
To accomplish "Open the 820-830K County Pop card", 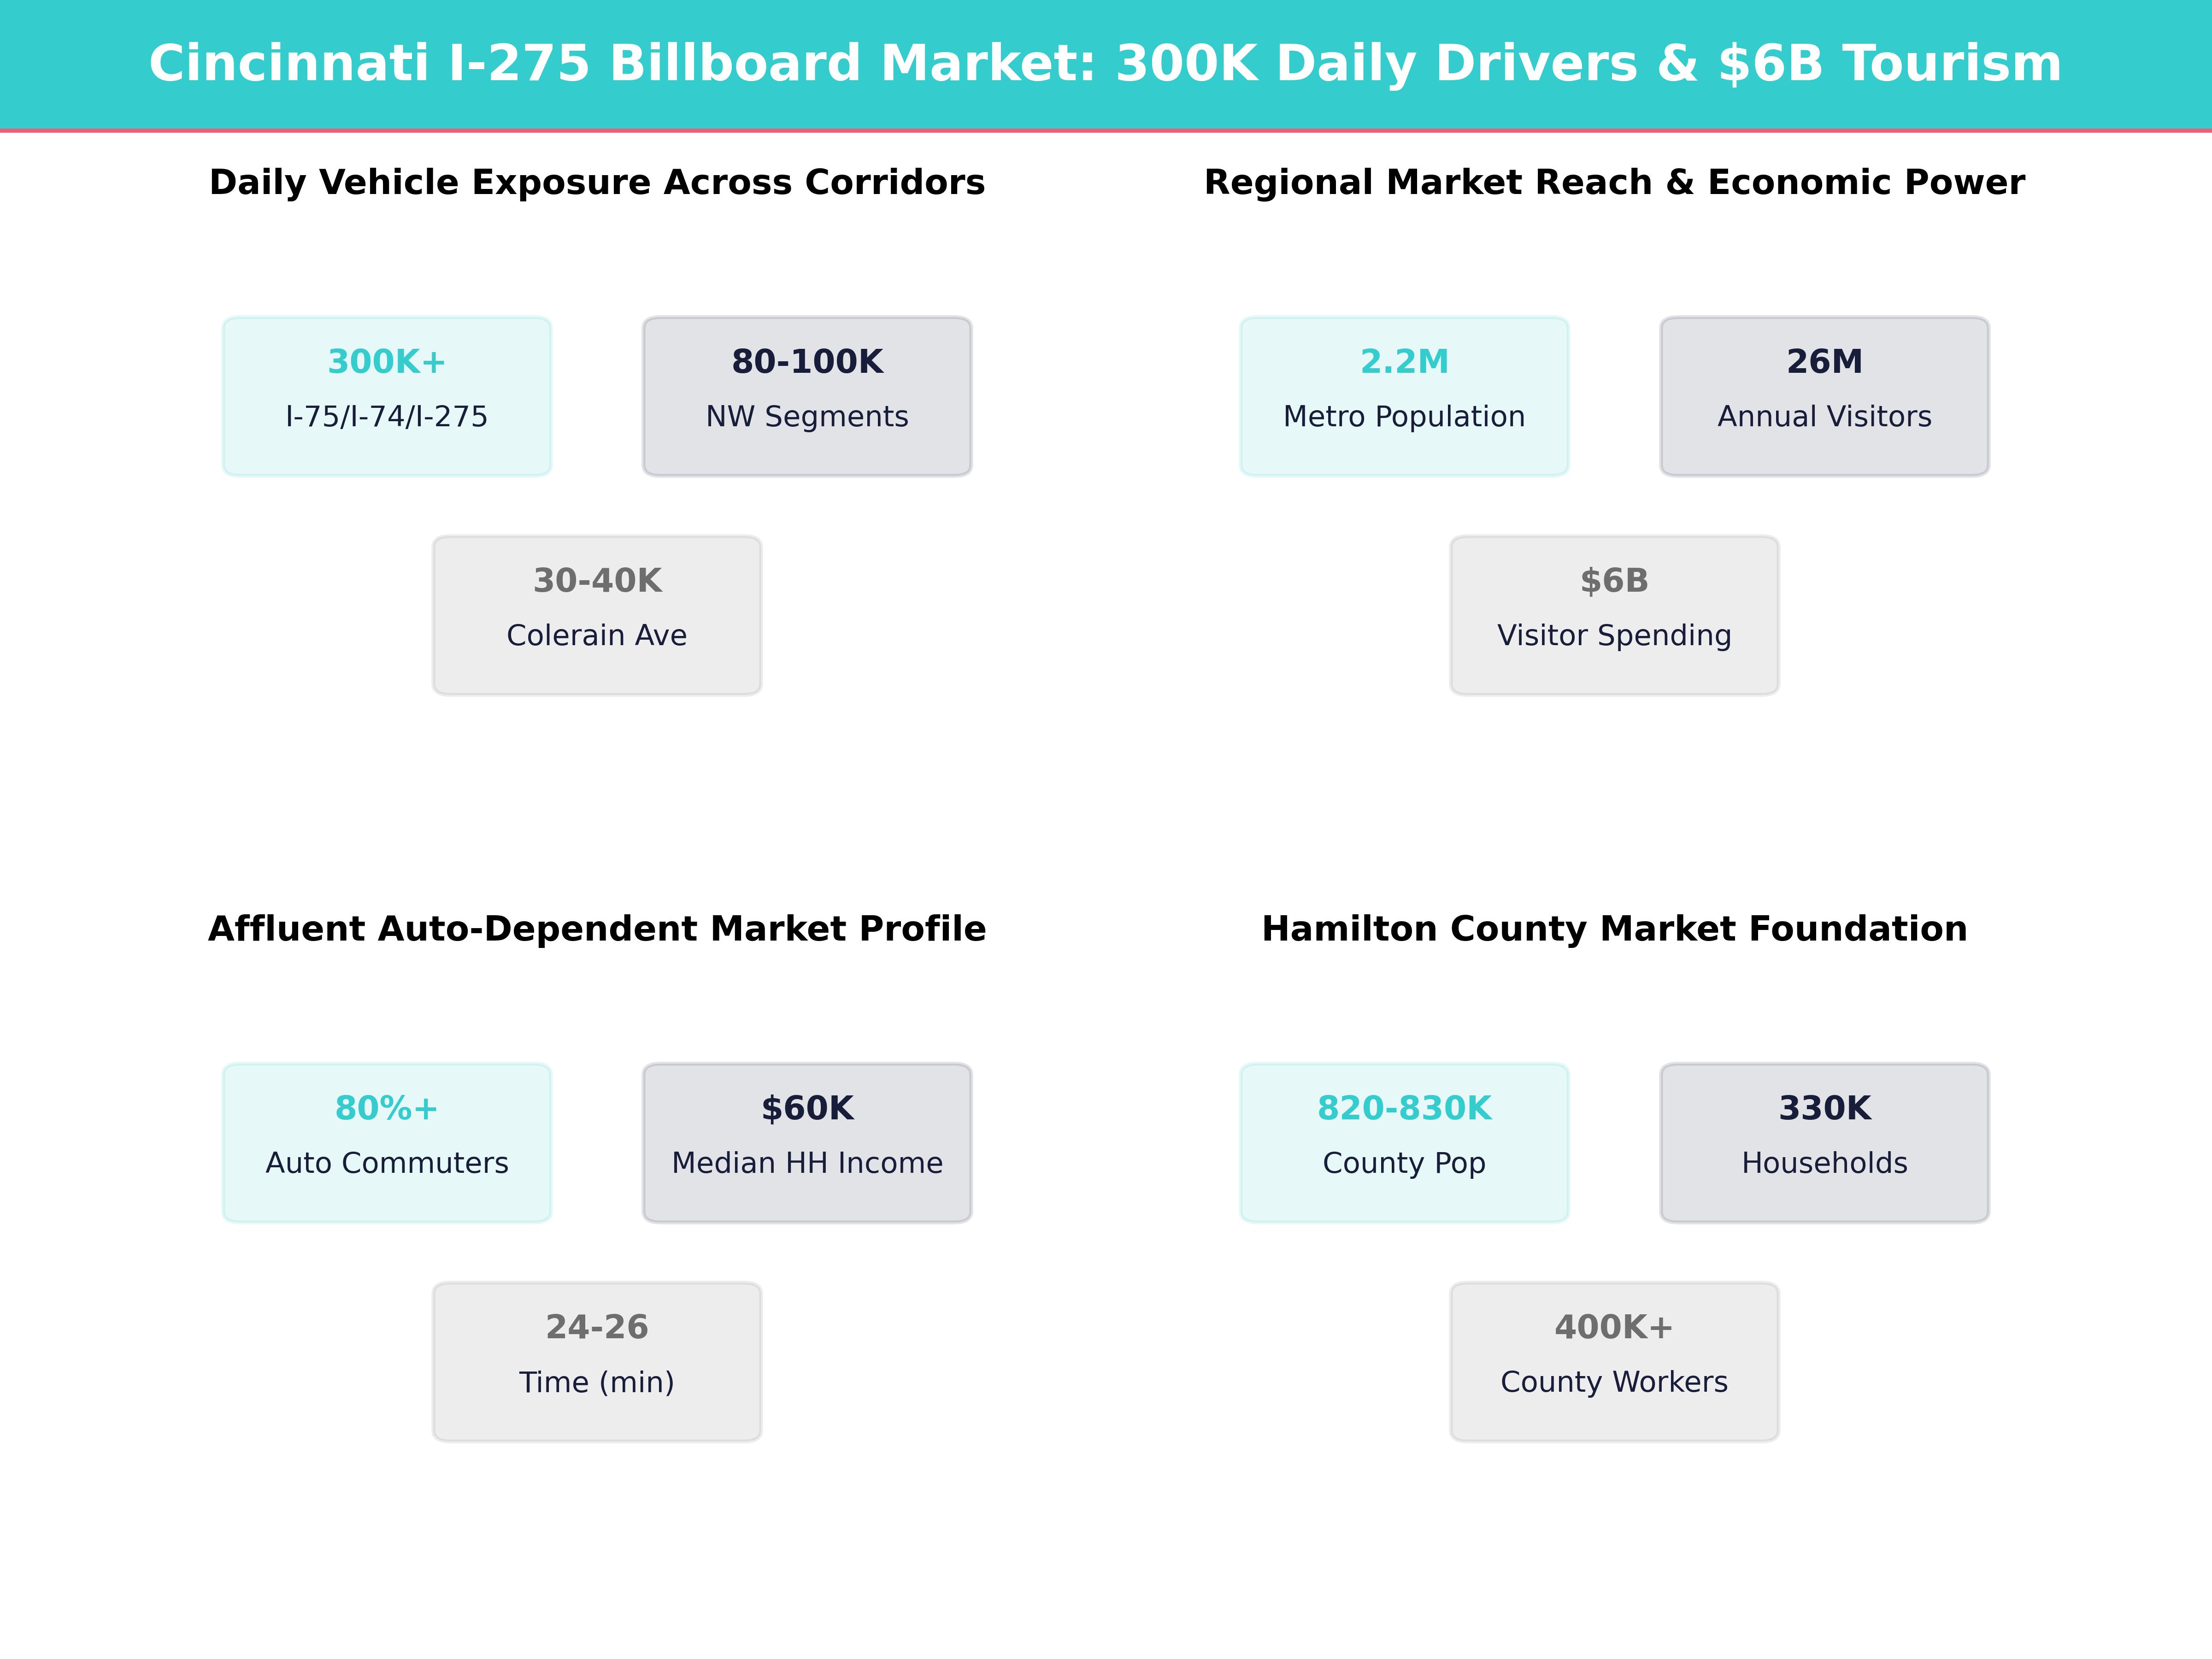I will pyautogui.click(x=1404, y=1142).
